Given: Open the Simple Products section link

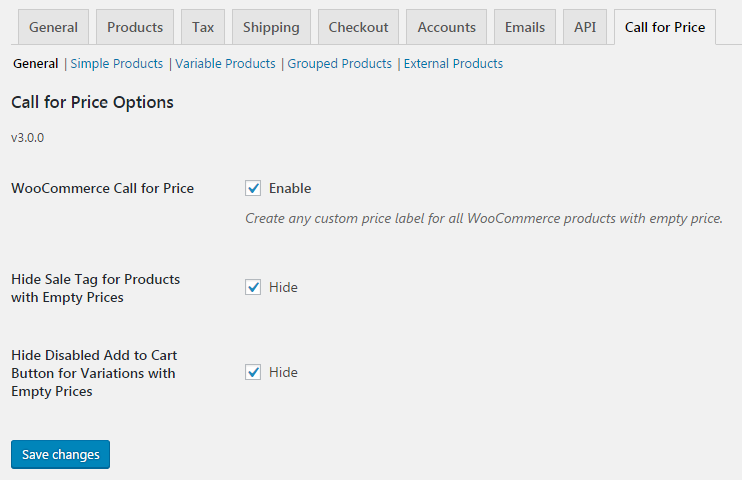Looking at the screenshot, I should pyautogui.click(x=116, y=63).
